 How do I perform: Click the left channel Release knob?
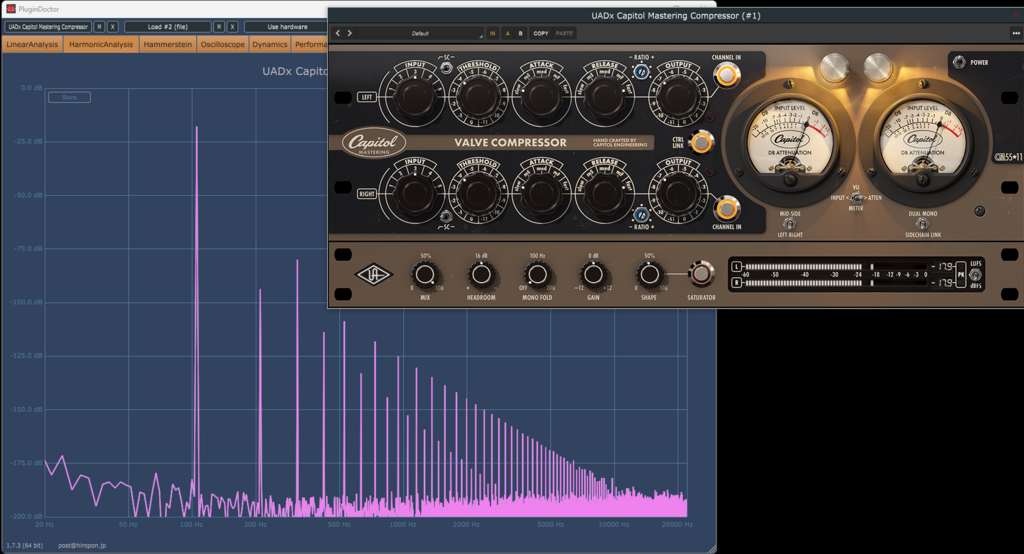point(604,97)
